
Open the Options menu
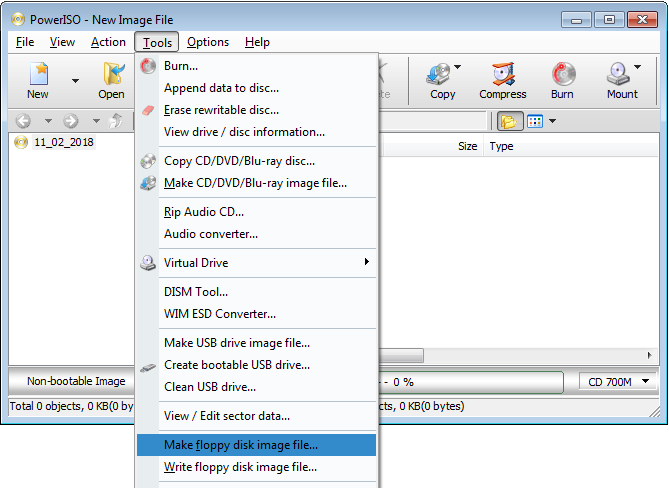tap(208, 42)
